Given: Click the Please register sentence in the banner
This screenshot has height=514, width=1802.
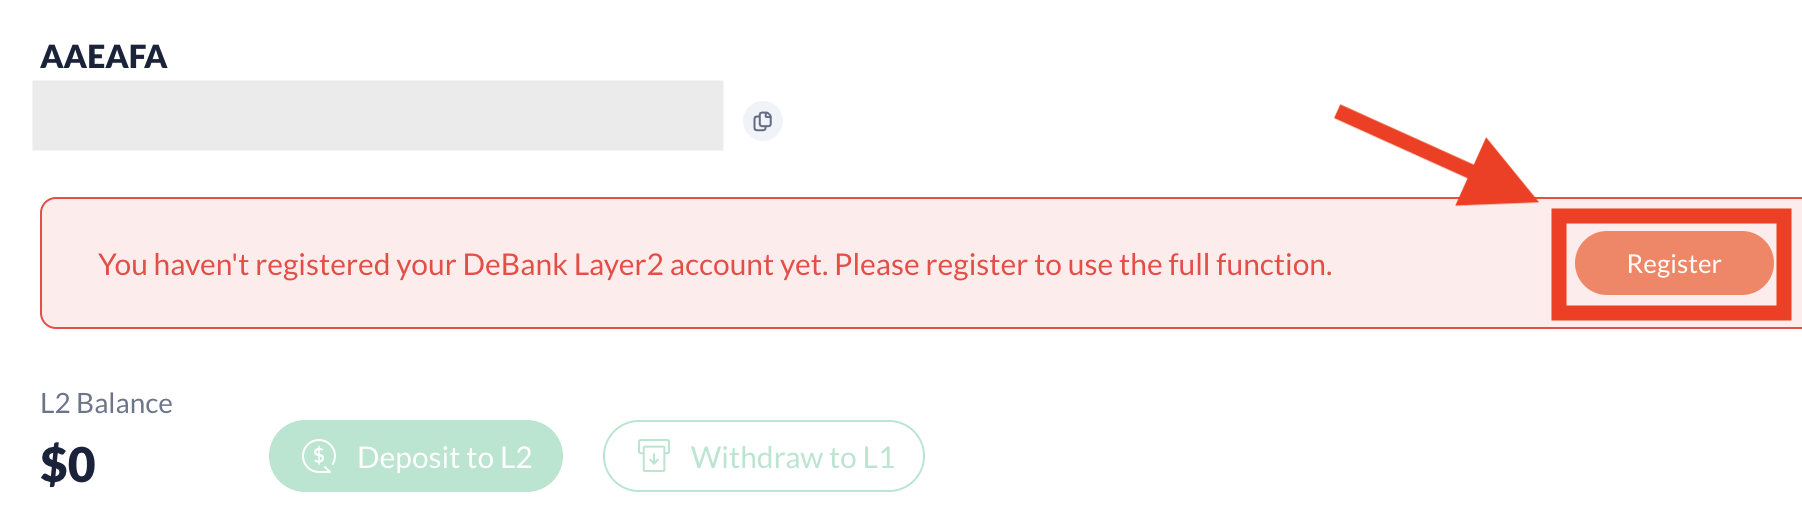Looking at the screenshot, I should 1082,265.
